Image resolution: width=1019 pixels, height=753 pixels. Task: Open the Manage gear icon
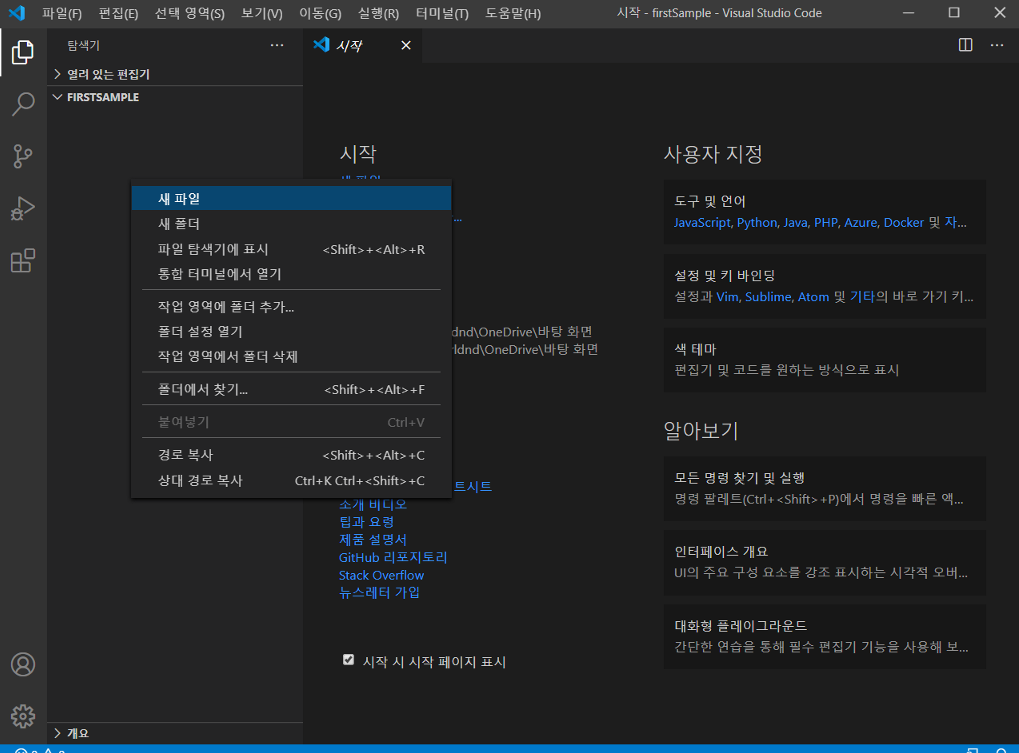click(23, 716)
